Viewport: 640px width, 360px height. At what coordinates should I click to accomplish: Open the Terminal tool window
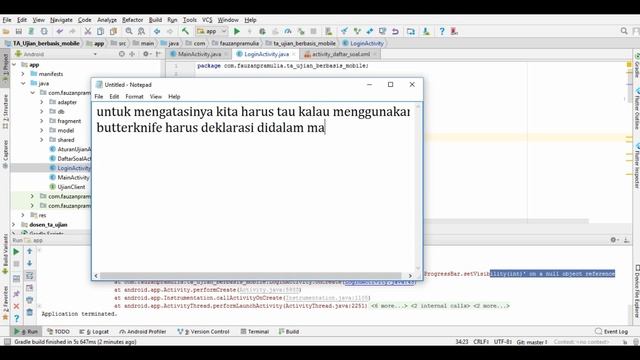click(255, 331)
